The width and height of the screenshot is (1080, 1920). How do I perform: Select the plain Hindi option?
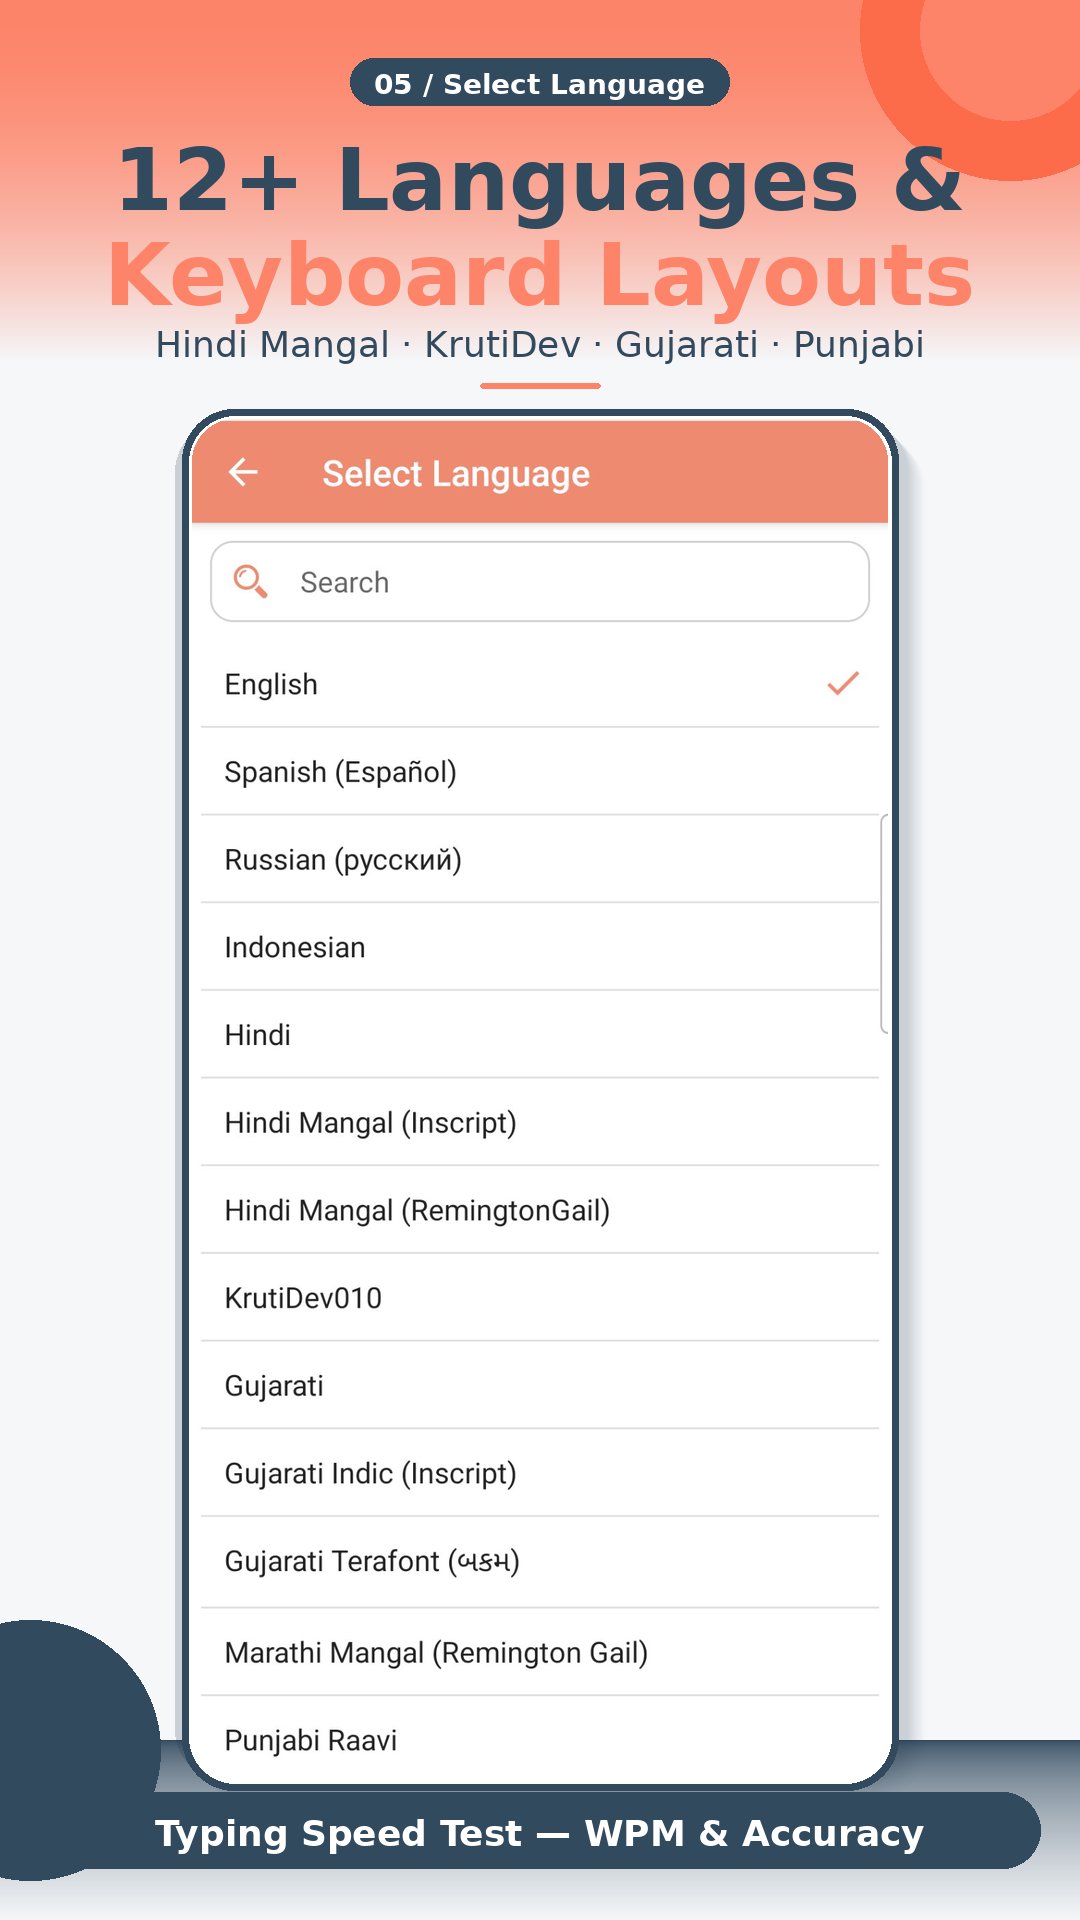point(540,1035)
